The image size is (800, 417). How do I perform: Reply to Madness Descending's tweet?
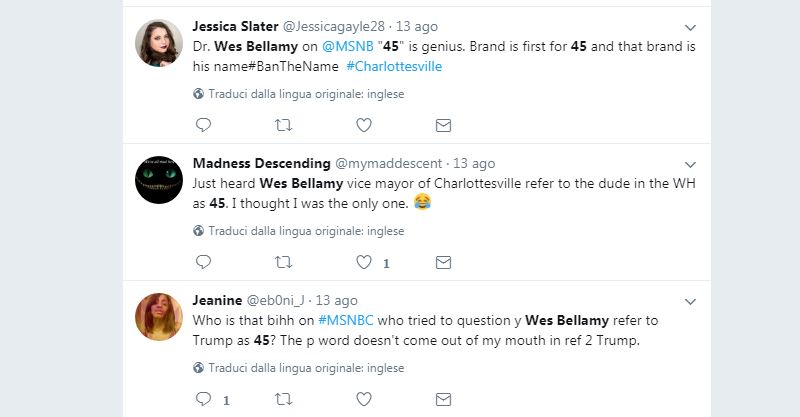(x=203, y=262)
